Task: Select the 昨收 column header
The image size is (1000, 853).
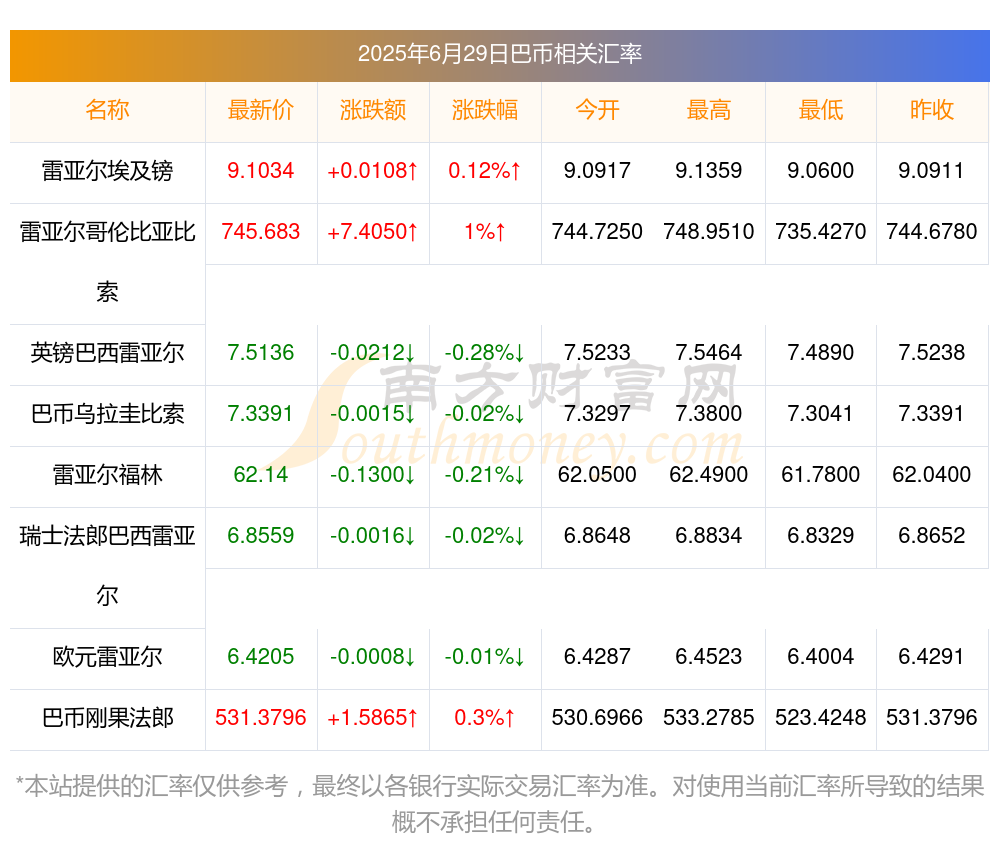Action: tap(932, 110)
